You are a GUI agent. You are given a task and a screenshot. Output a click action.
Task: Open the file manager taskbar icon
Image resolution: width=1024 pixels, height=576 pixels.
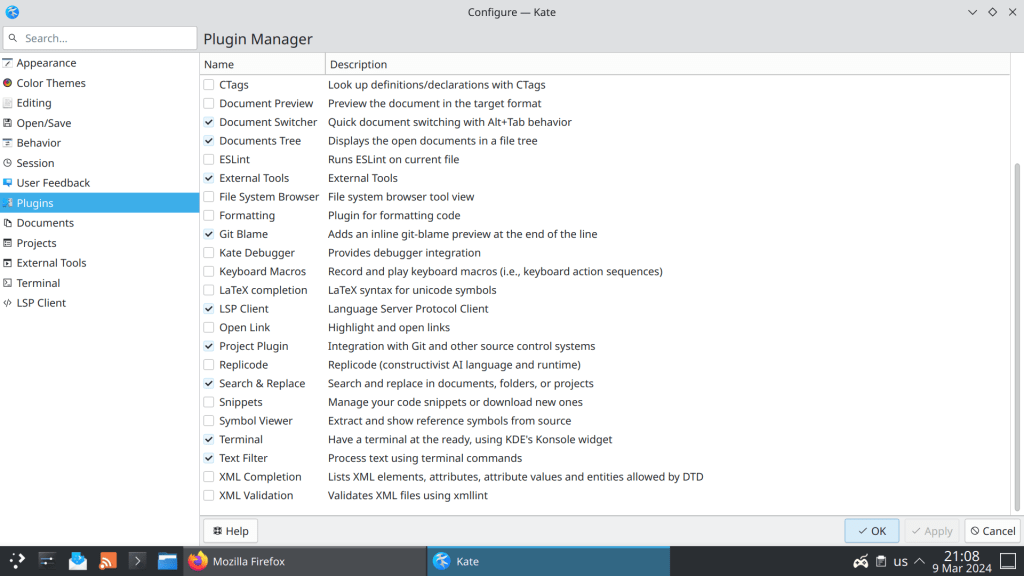pos(167,561)
